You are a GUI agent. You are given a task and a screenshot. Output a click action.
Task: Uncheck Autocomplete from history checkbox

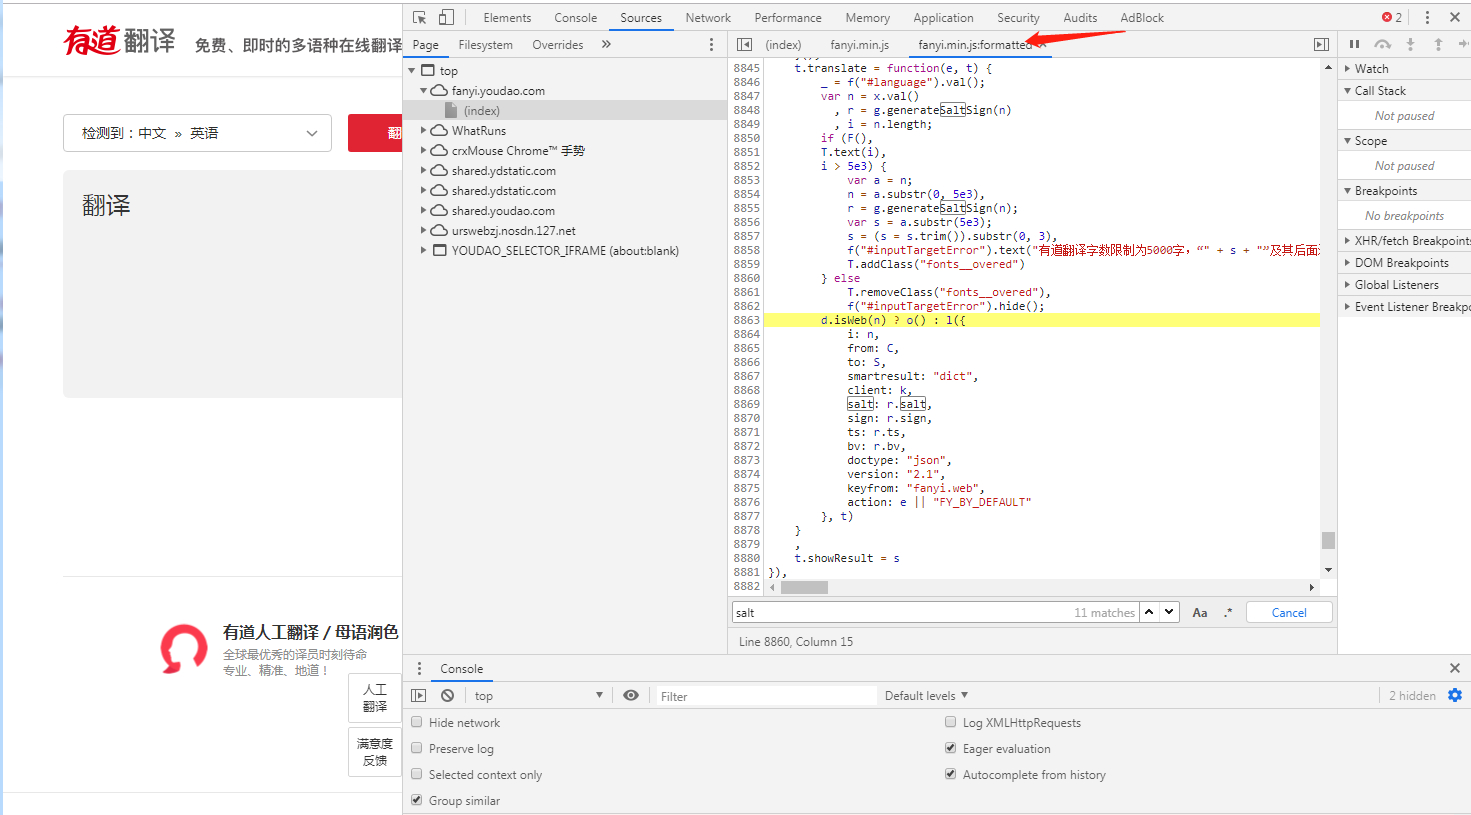click(951, 774)
